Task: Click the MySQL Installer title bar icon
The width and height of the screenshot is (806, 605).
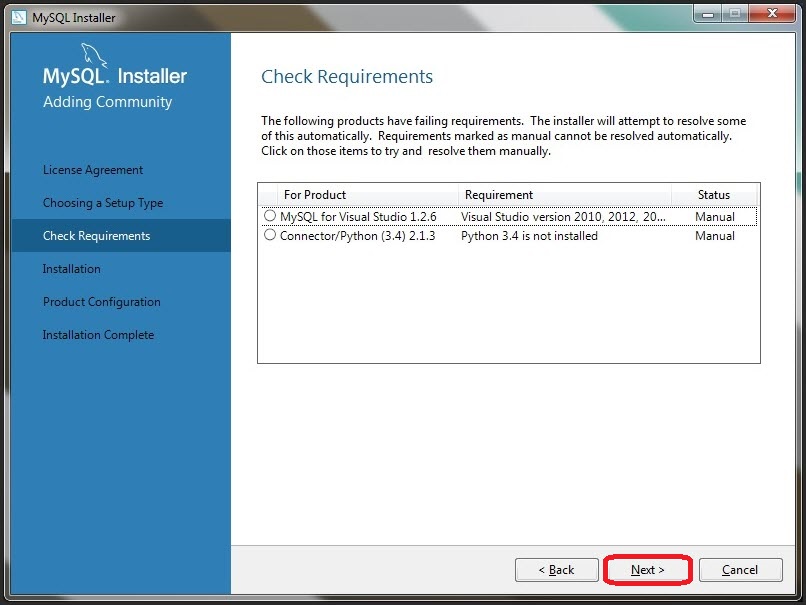Action: tap(19, 17)
